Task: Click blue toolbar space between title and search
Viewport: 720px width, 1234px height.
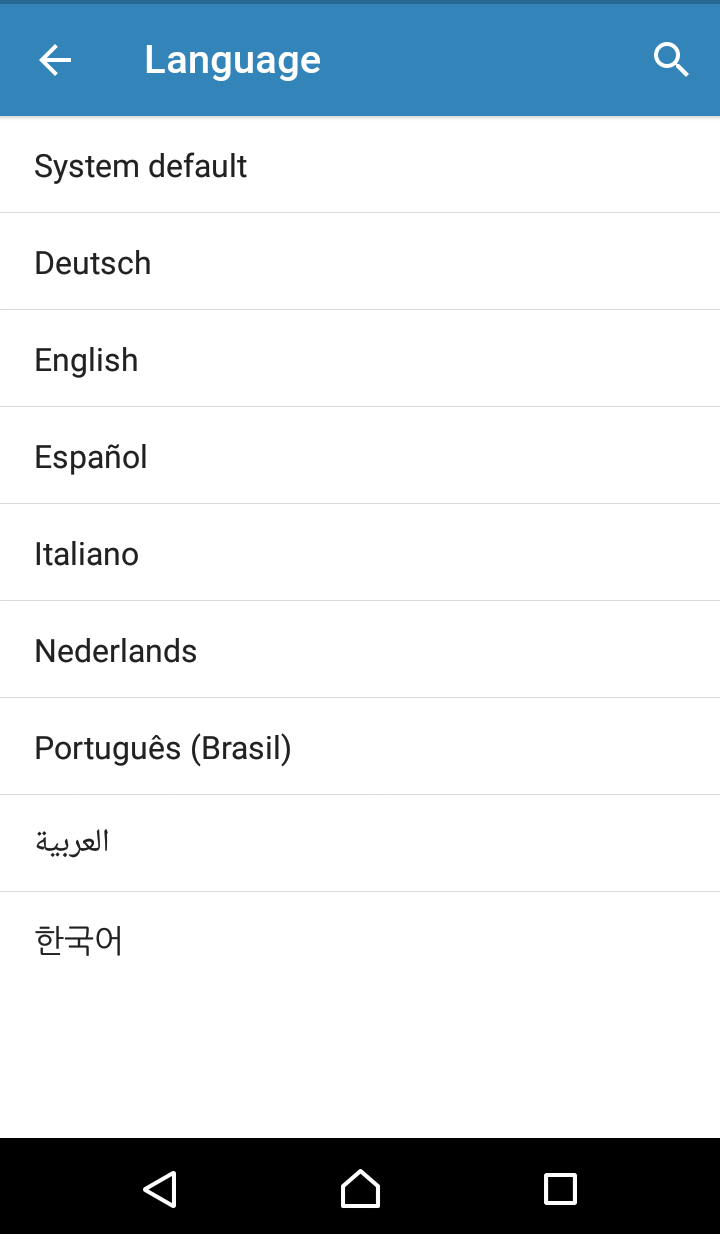Action: 480,60
